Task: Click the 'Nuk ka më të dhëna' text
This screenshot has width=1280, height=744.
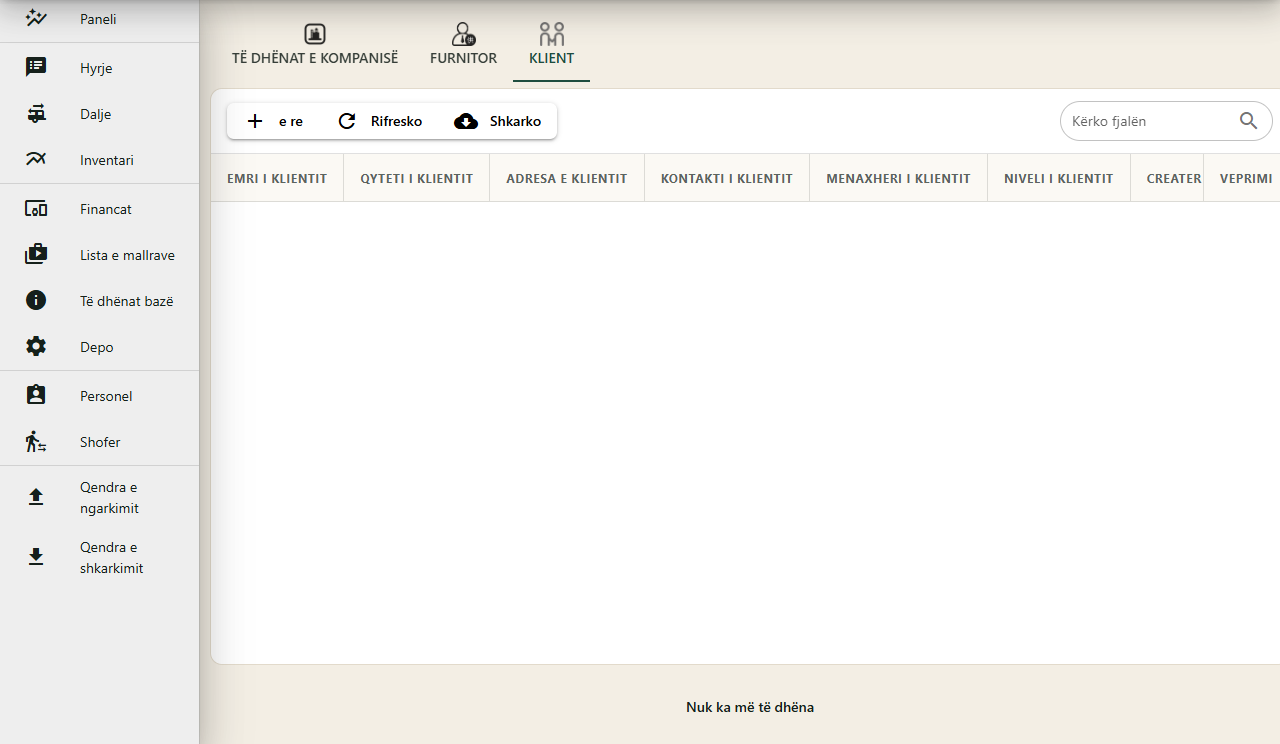Action: point(750,707)
